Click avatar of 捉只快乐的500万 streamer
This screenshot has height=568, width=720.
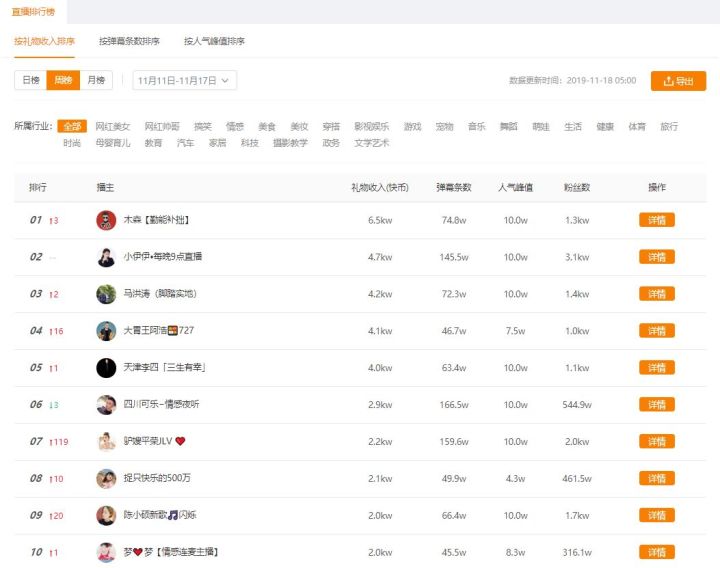pos(106,479)
